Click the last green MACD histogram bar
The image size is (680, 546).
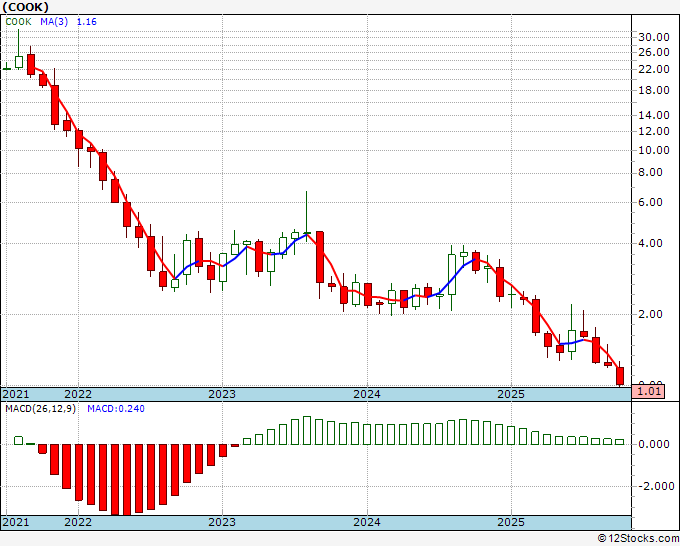(620, 442)
